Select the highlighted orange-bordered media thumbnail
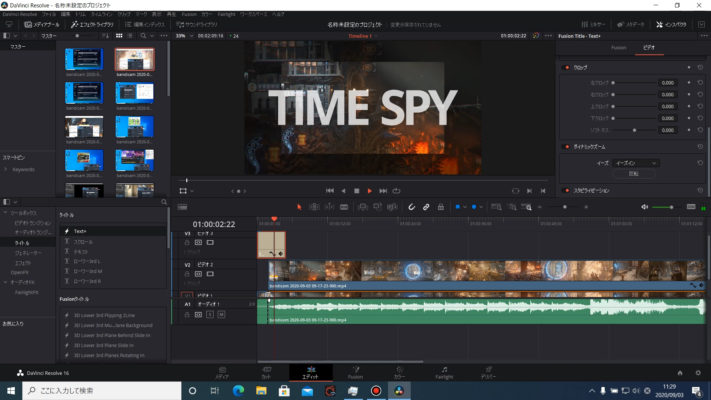This screenshot has width=711, height=400. pyautogui.click(x=135, y=59)
